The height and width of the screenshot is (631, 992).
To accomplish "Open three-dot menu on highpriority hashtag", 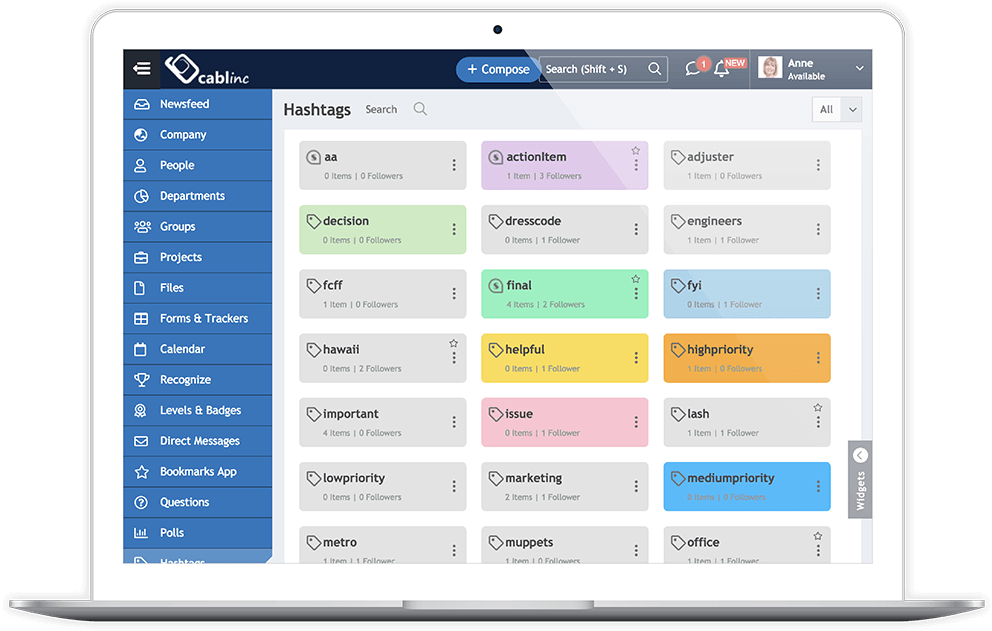I will 818,358.
